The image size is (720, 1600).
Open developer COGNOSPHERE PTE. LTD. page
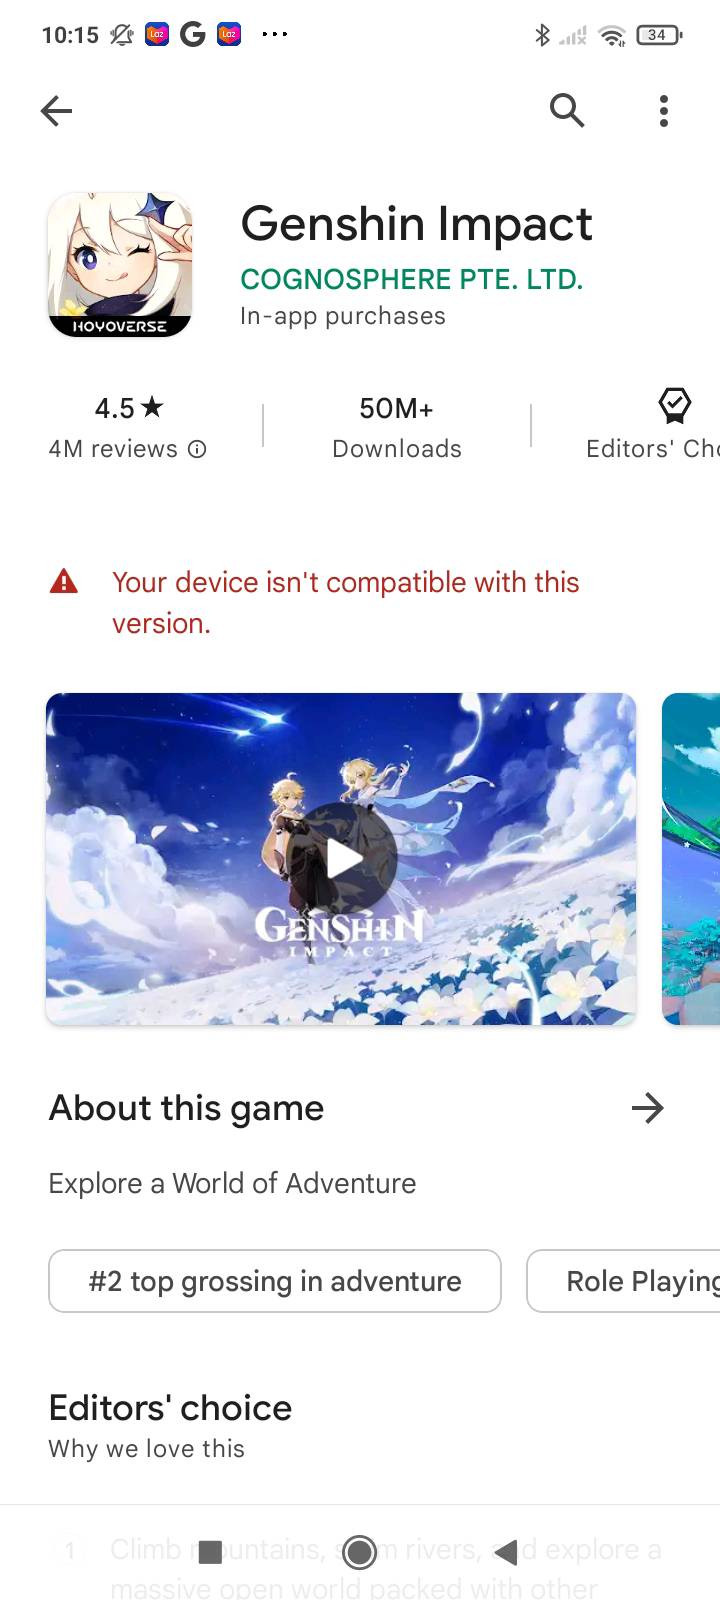pyautogui.click(x=411, y=279)
